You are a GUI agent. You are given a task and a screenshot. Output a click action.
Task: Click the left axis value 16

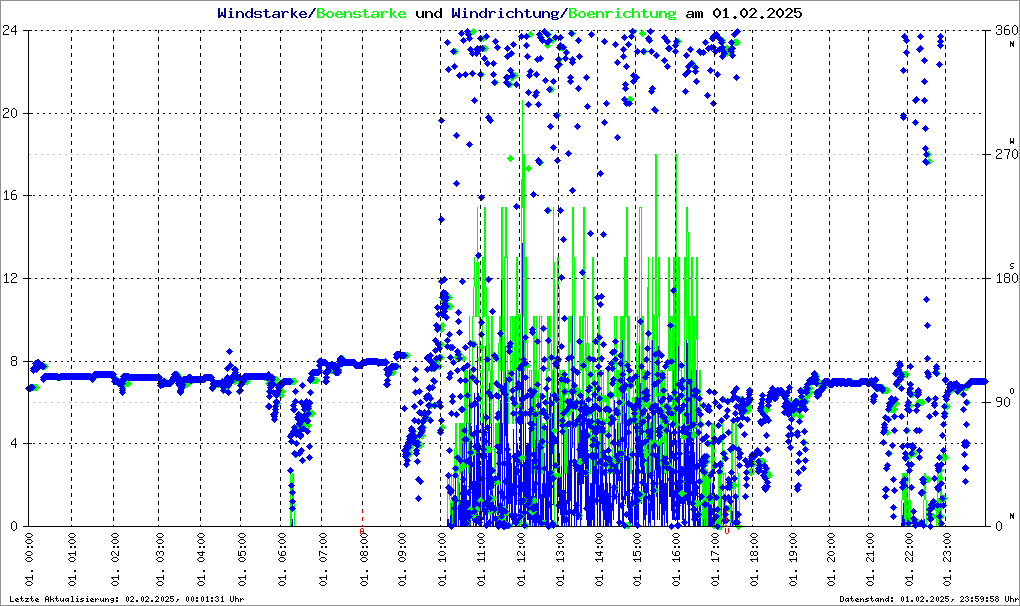pyautogui.click(x=10, y=196)
